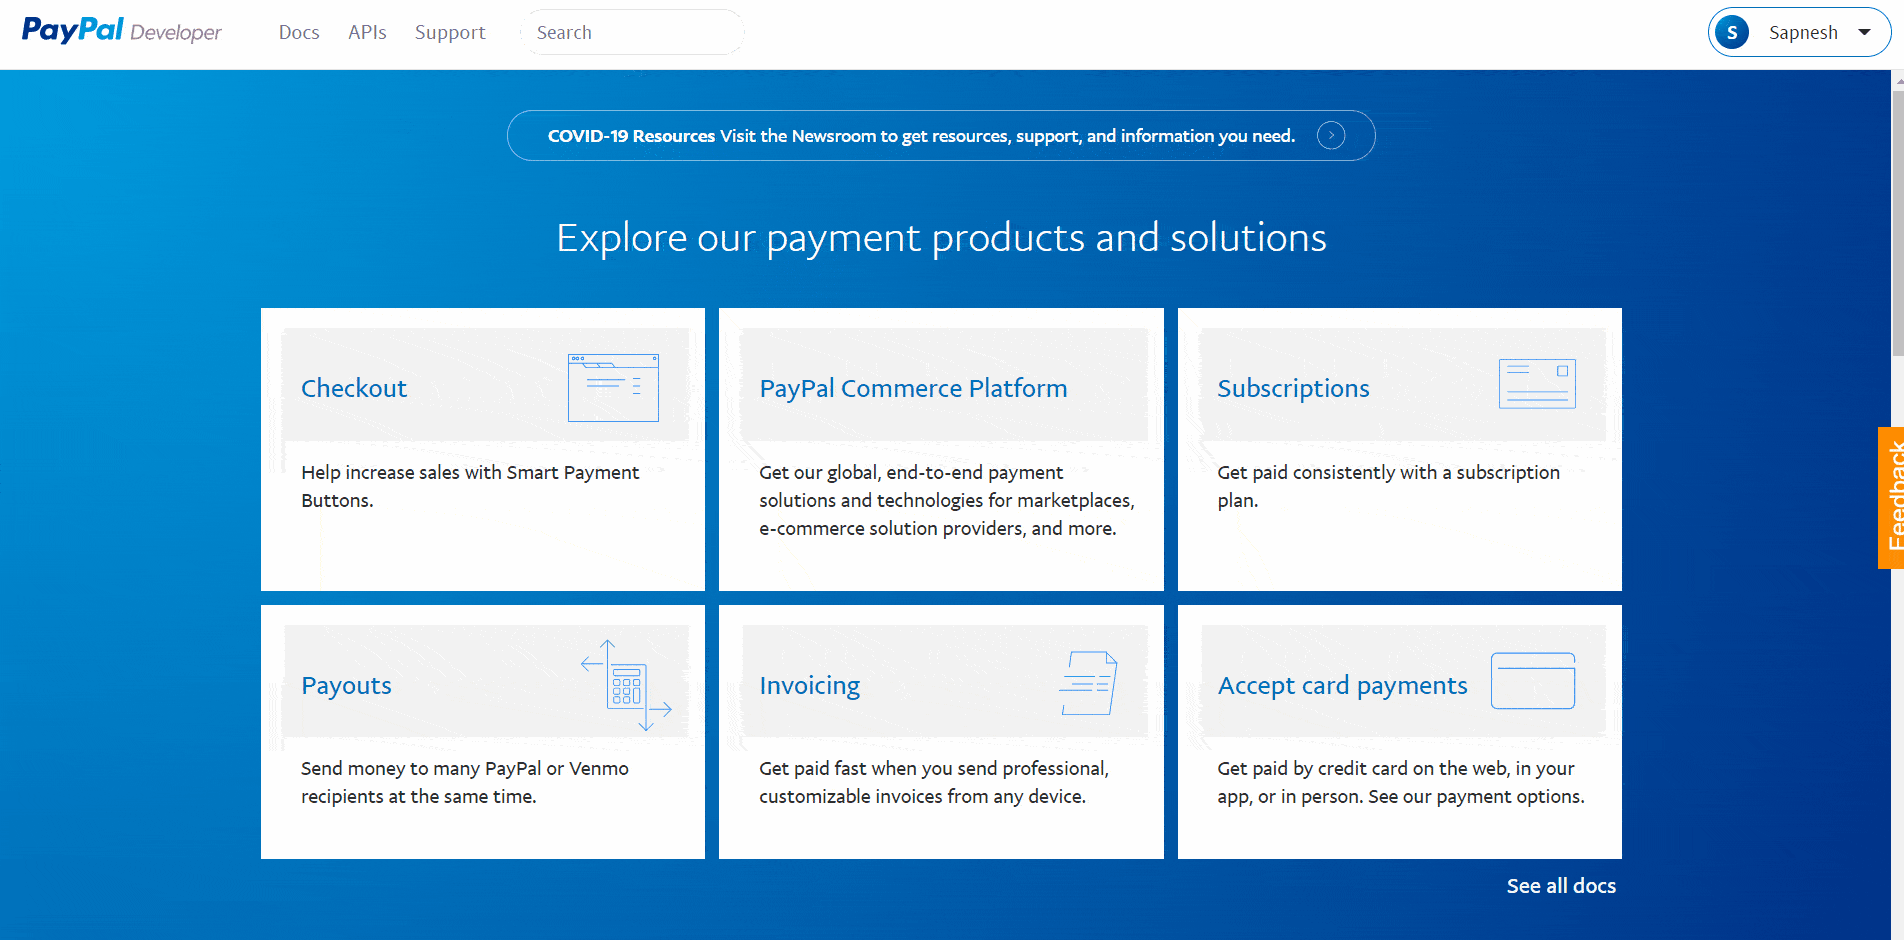The width and height of the screenshot is (1904, 940).
Task: Click the Subscriptions description about subscription plan
Action: (x=1388, y=486)
